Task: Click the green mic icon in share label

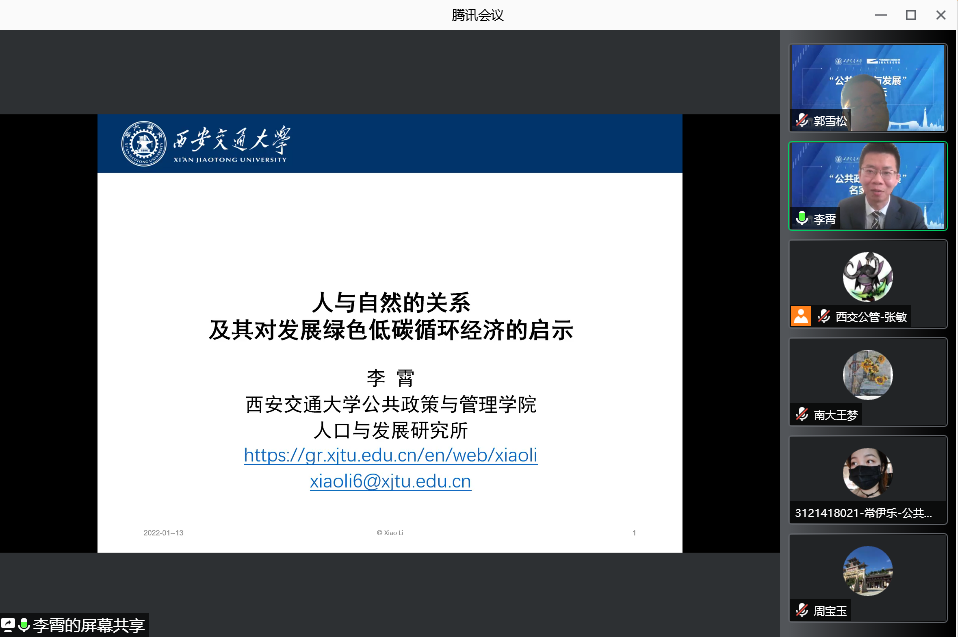Action: [24, 625]
